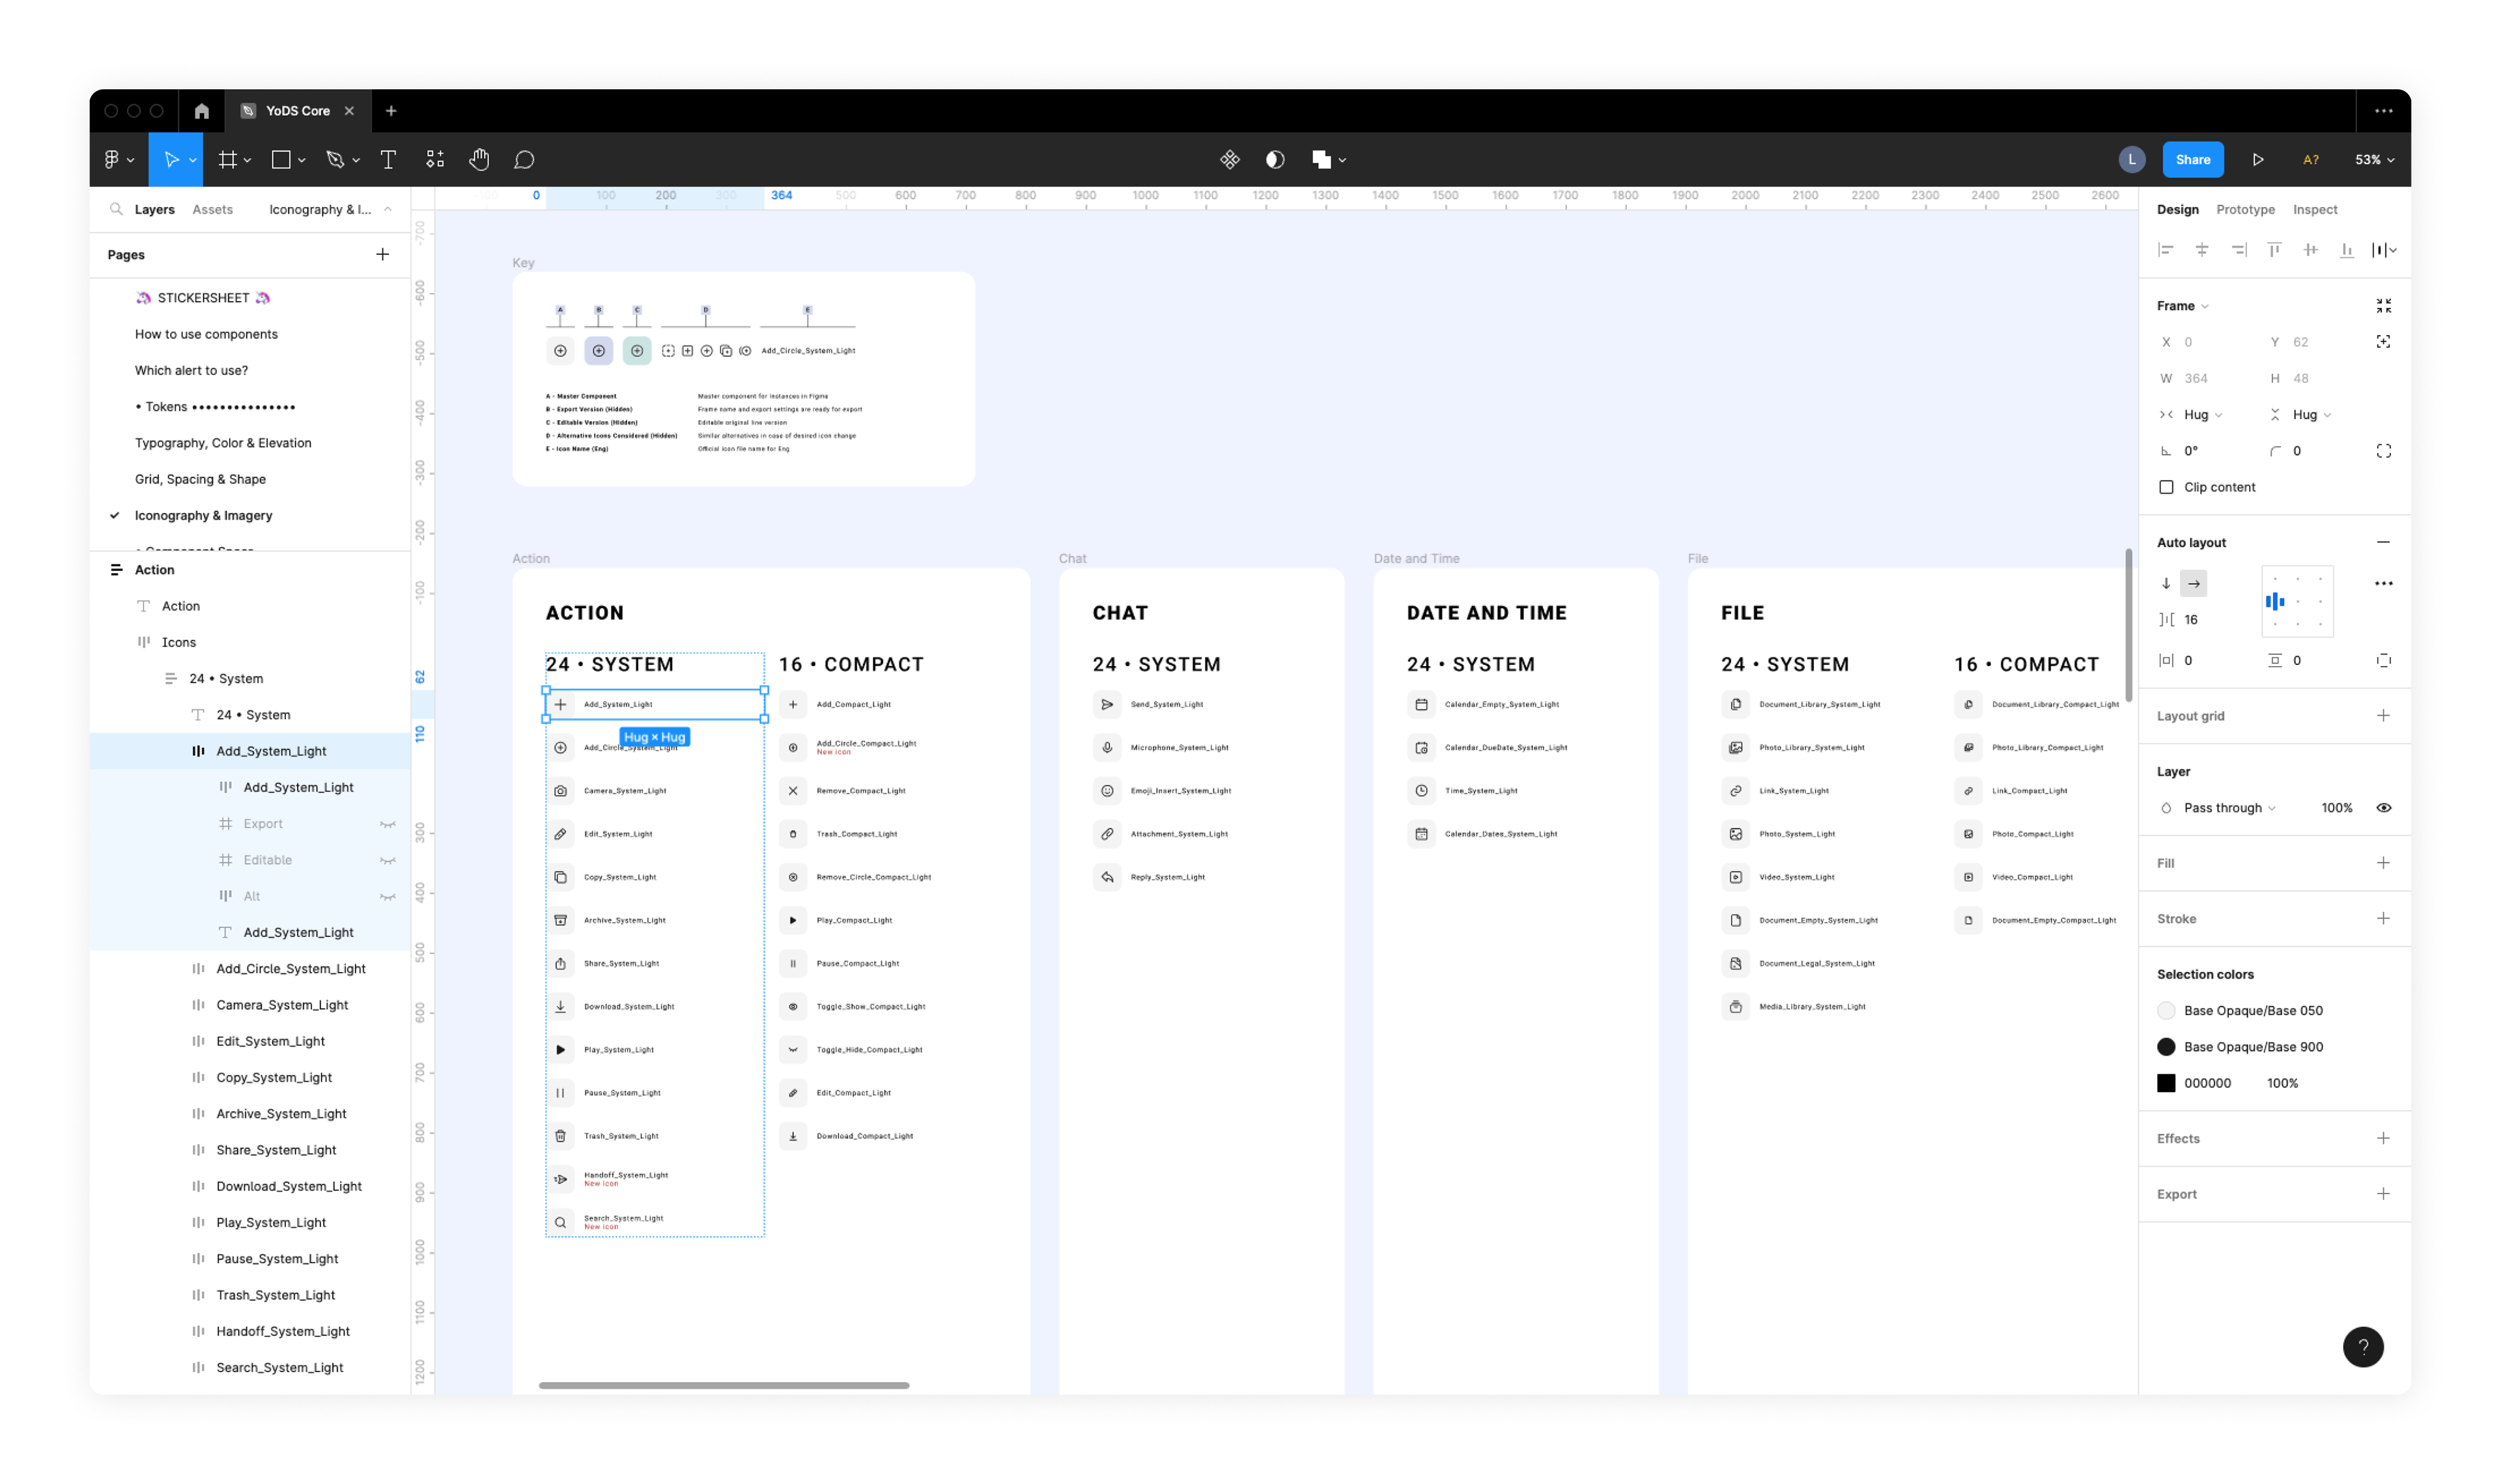Image resolution: width=2501 pixels, height=1484 pixels.
Task: Select the Comment tool
Action: pos(524,159)
